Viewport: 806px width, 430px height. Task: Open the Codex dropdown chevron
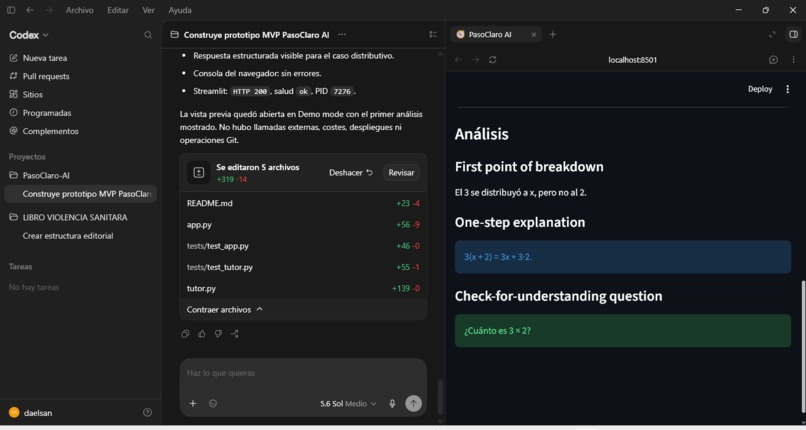pos(45,35)
